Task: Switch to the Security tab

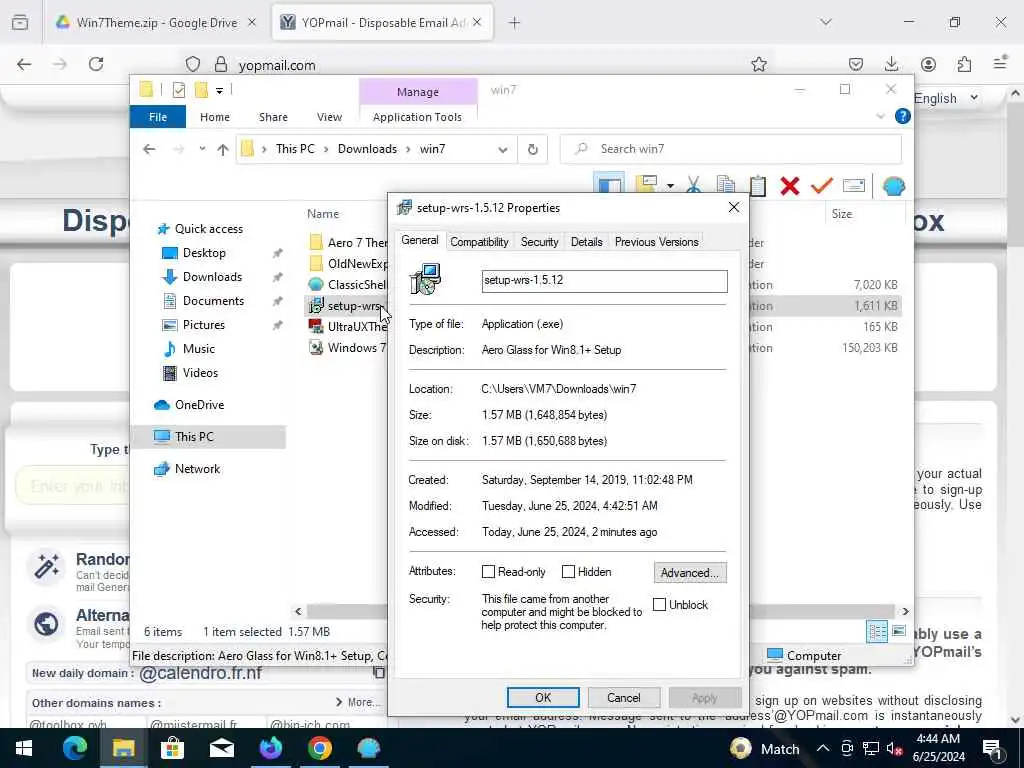Action: (x=539, y=242)
